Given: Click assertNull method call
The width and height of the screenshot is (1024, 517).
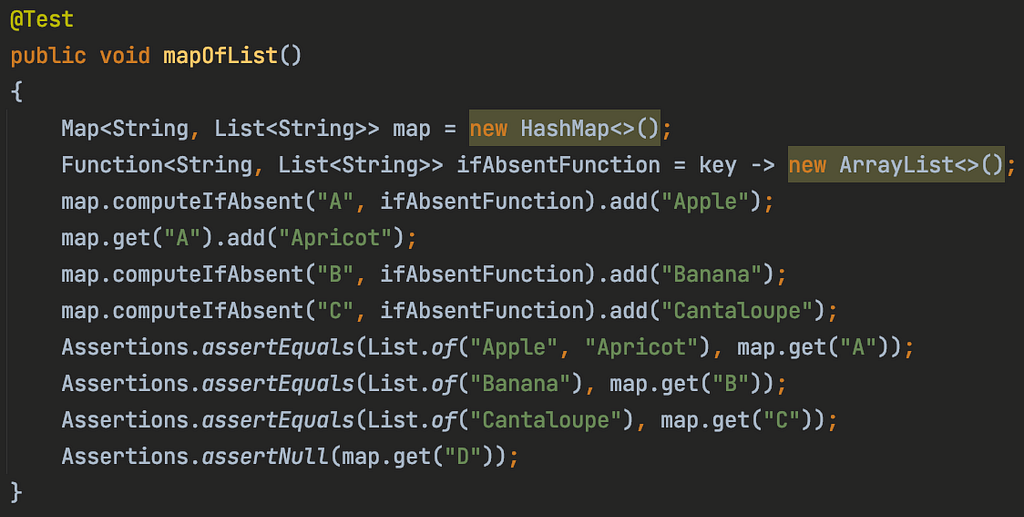Looking at the screenshot, I should pyautogui.click(x=265, y=456).
